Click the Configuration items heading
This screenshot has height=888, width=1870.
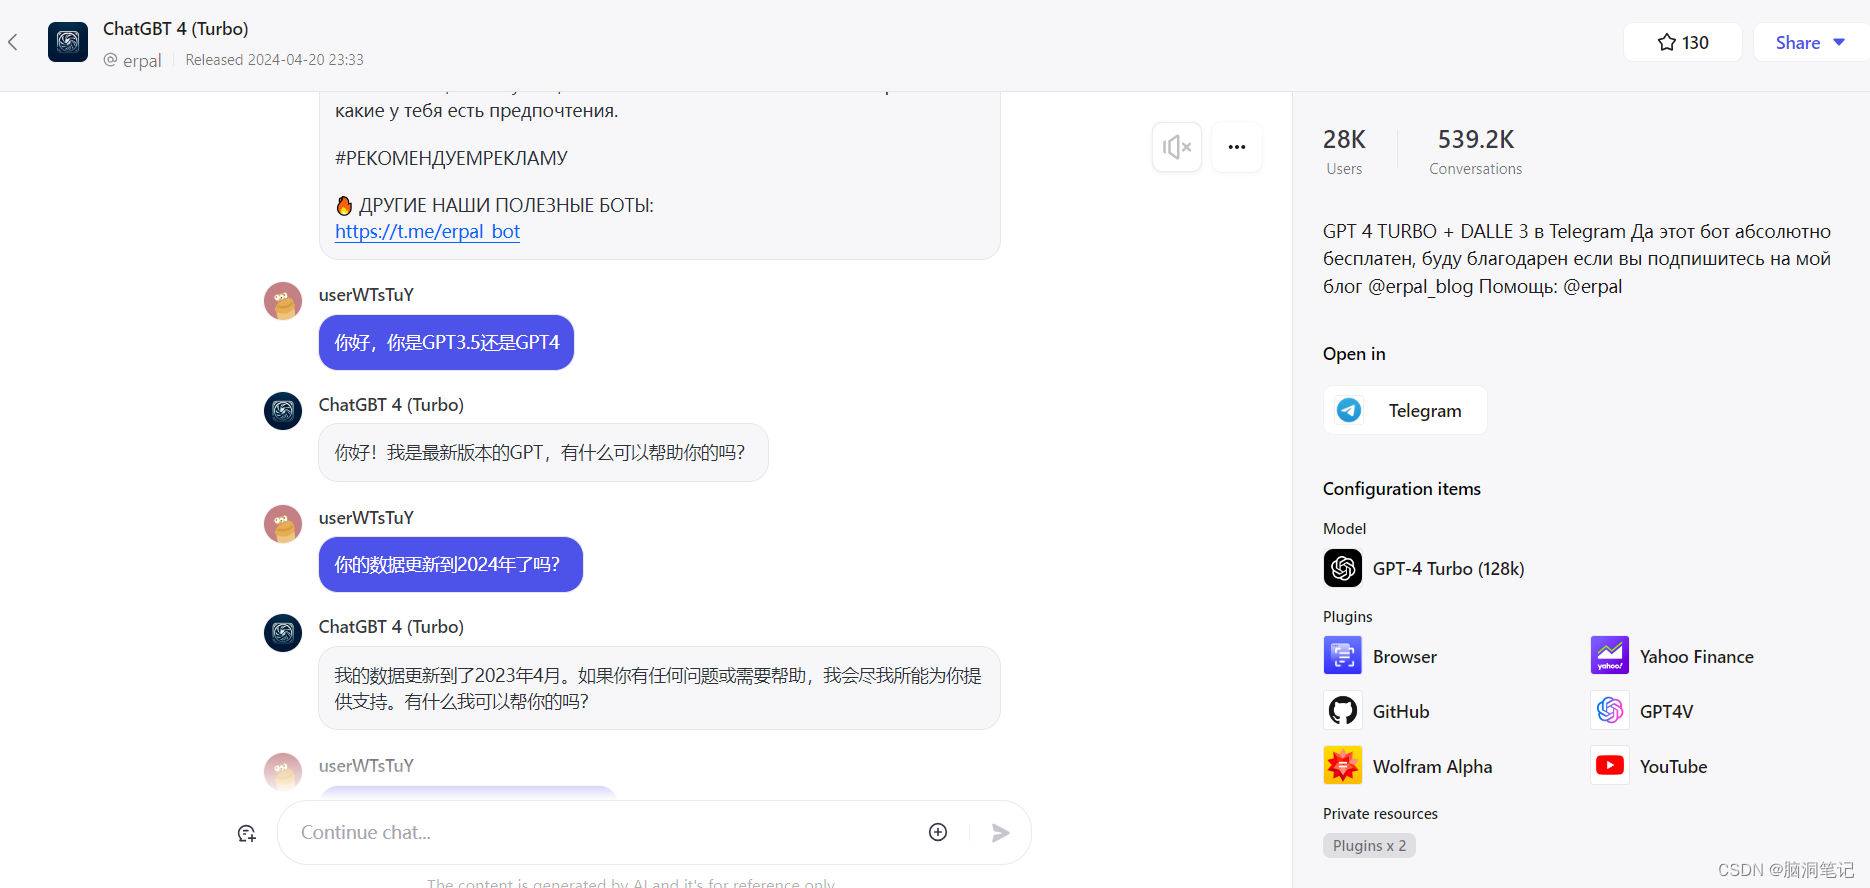pyautogui.click(x=1402, y=489)
